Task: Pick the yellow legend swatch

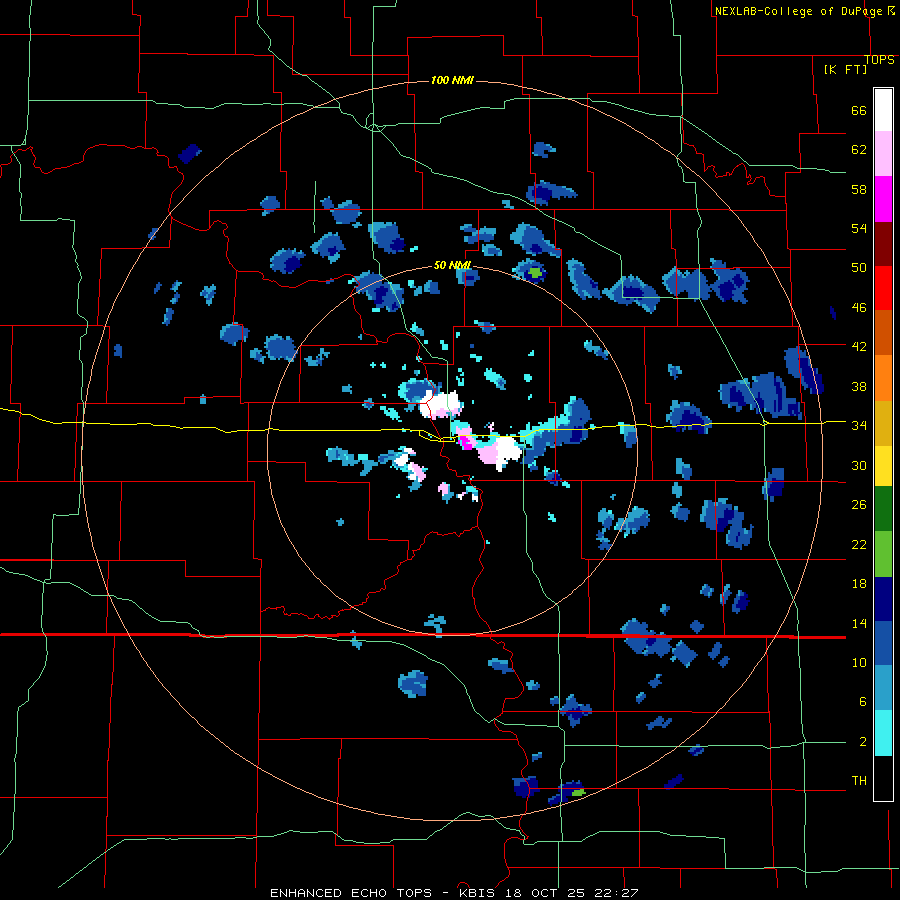Action: (883, 466)
